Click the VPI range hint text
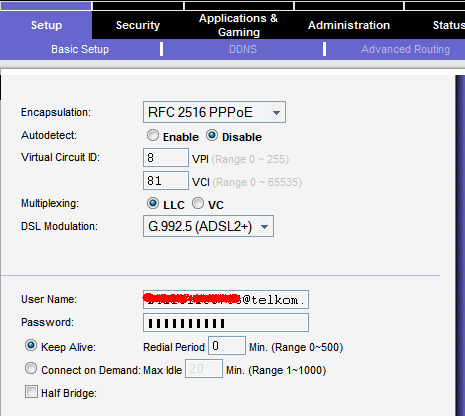This screenshot has height=416, width=465. point(250,159)
